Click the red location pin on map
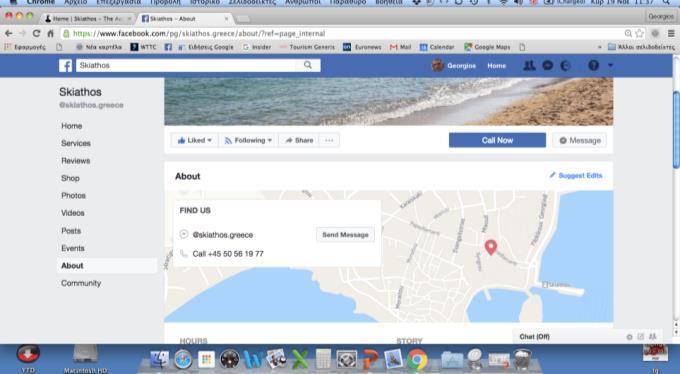This screenshot has width=680, height=374. point(490,247)
